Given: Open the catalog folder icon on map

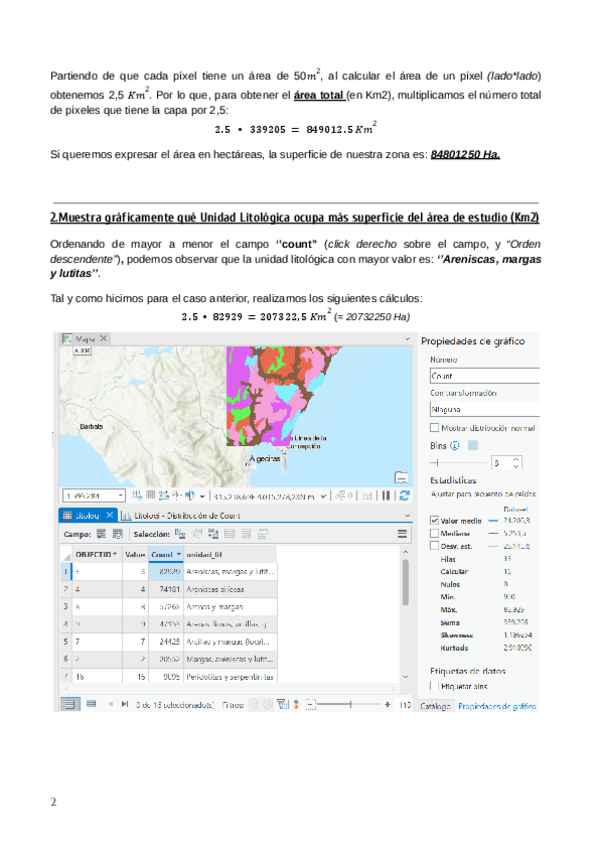Looking at the screenshot, I should click(401, 476).
